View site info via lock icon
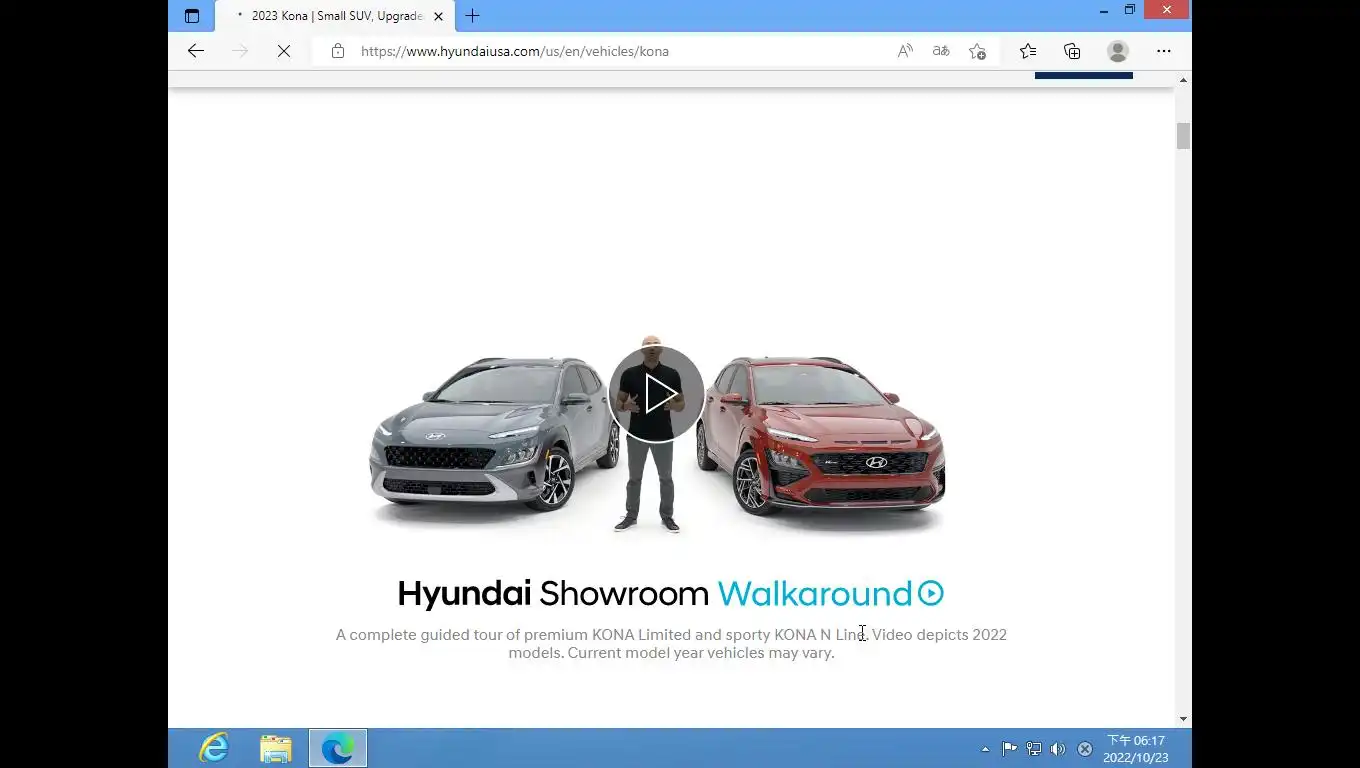Viewport: 1360px width, 768px height. coord(338,51)
